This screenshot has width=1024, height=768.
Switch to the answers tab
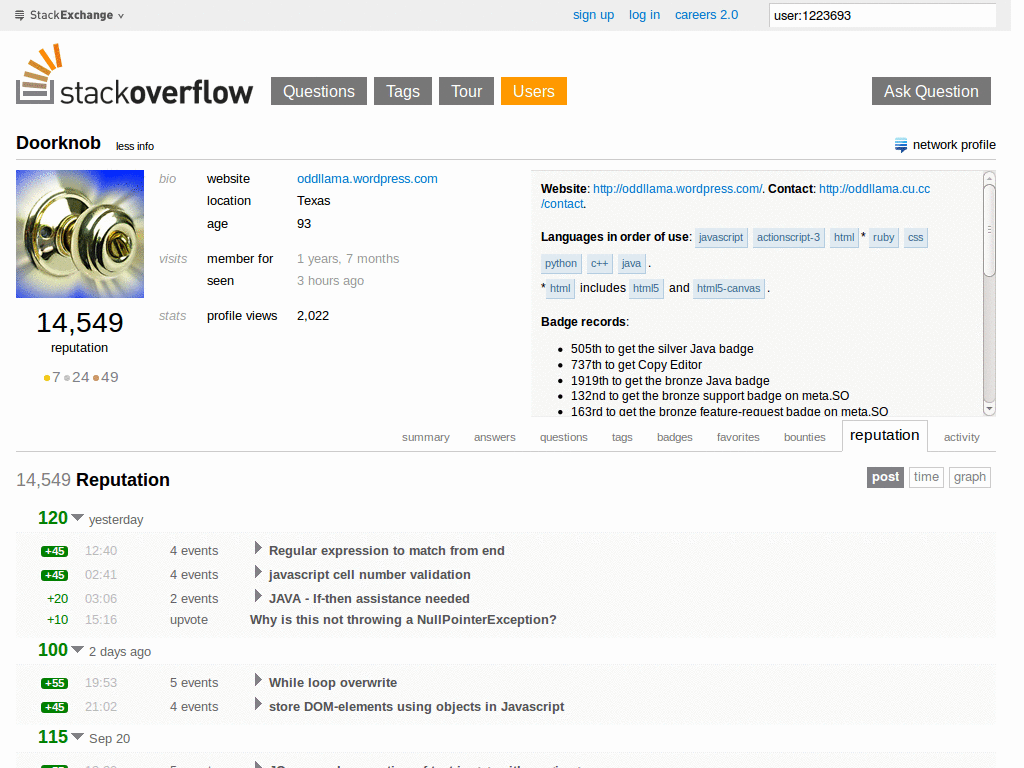(x=494, y=438)
